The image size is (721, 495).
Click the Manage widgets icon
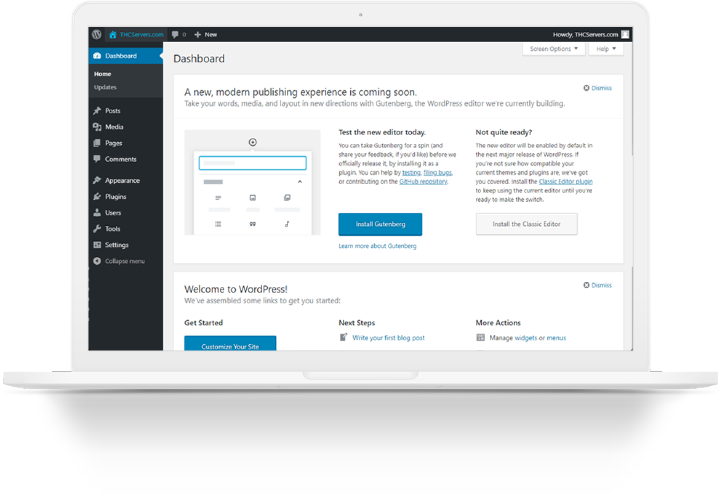[481, 337]
